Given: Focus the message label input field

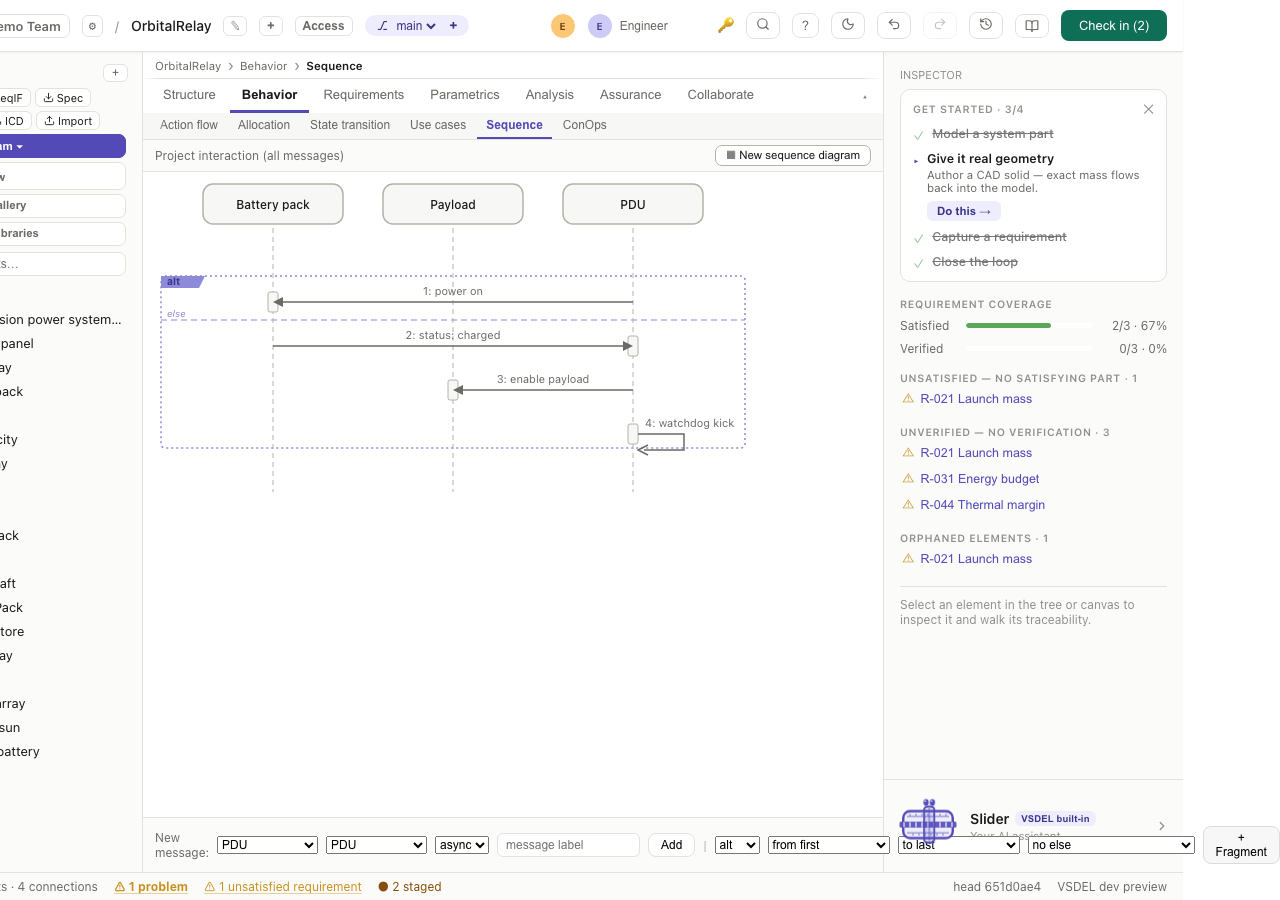Looking at the screenshot, I should (568, 845).
